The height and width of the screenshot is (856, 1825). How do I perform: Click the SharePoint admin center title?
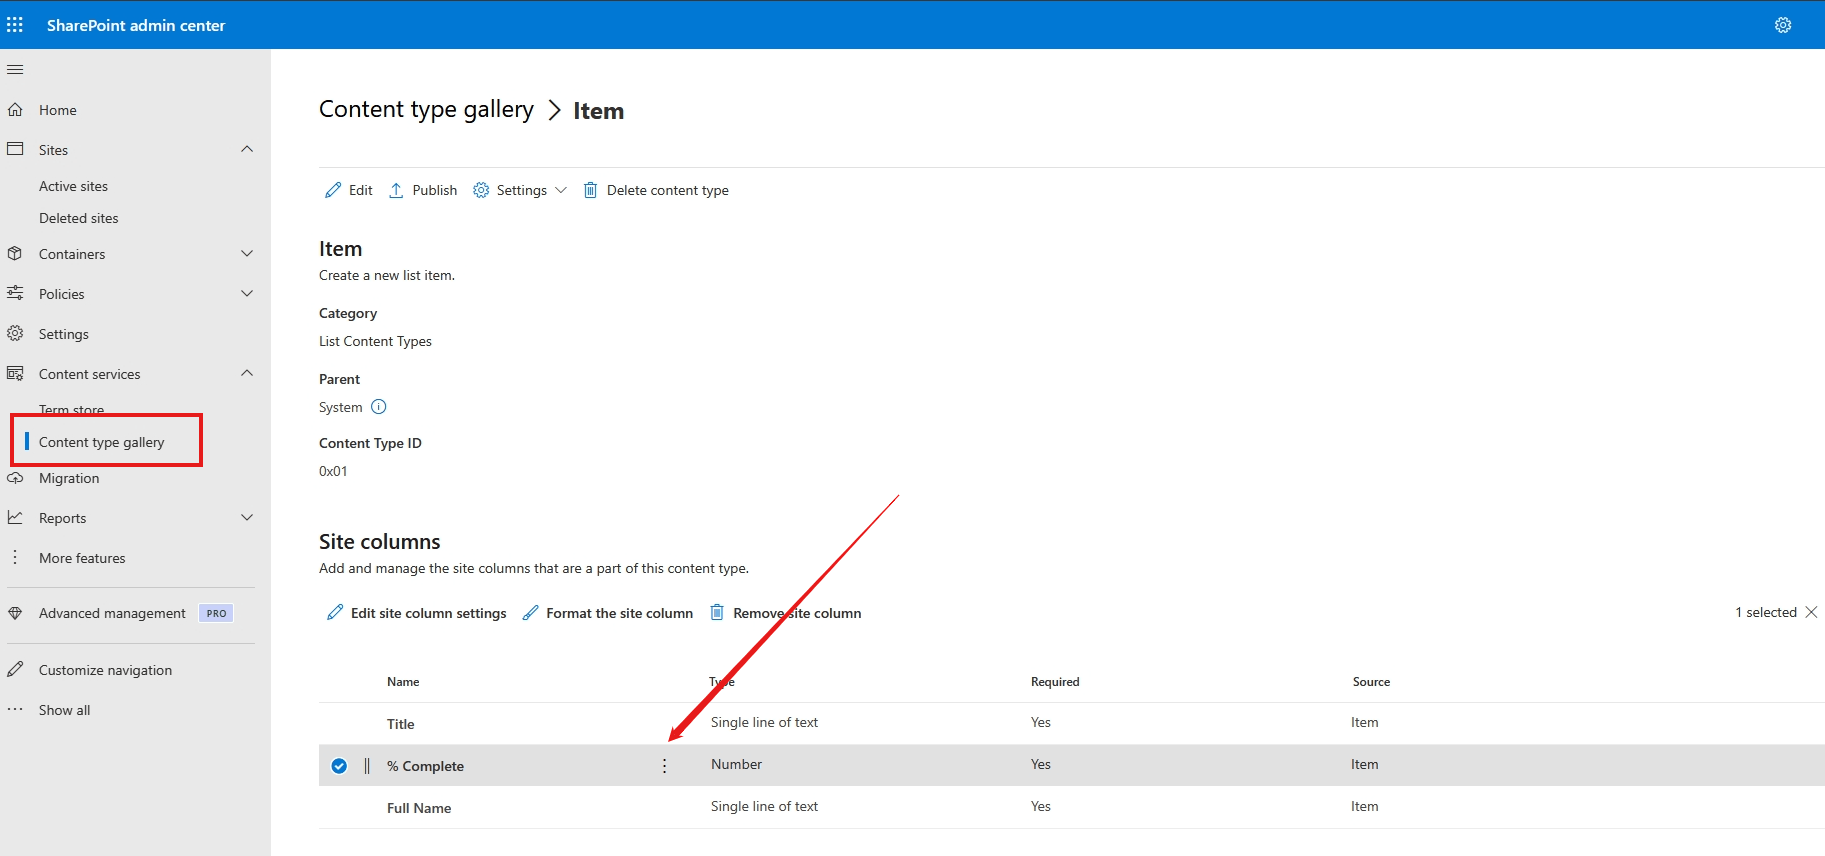tap(136, 25)
